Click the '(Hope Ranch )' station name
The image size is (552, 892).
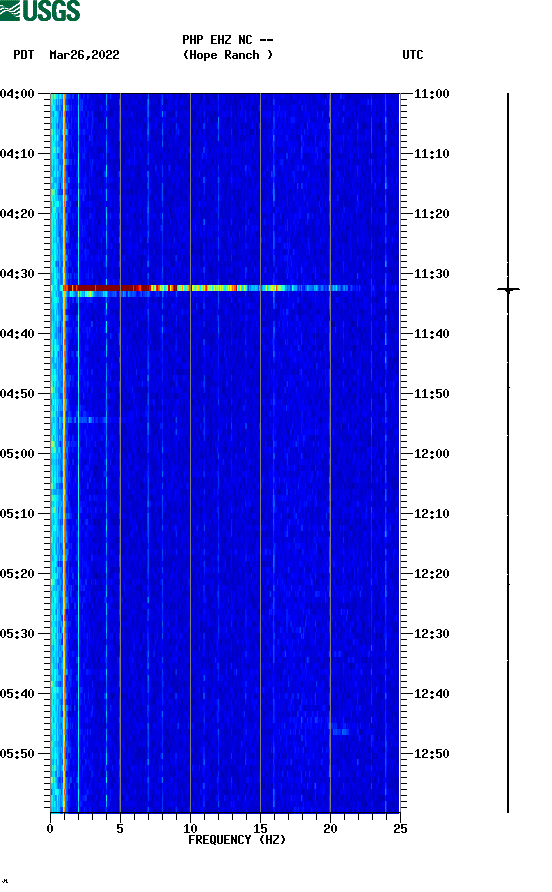[228, 55]
